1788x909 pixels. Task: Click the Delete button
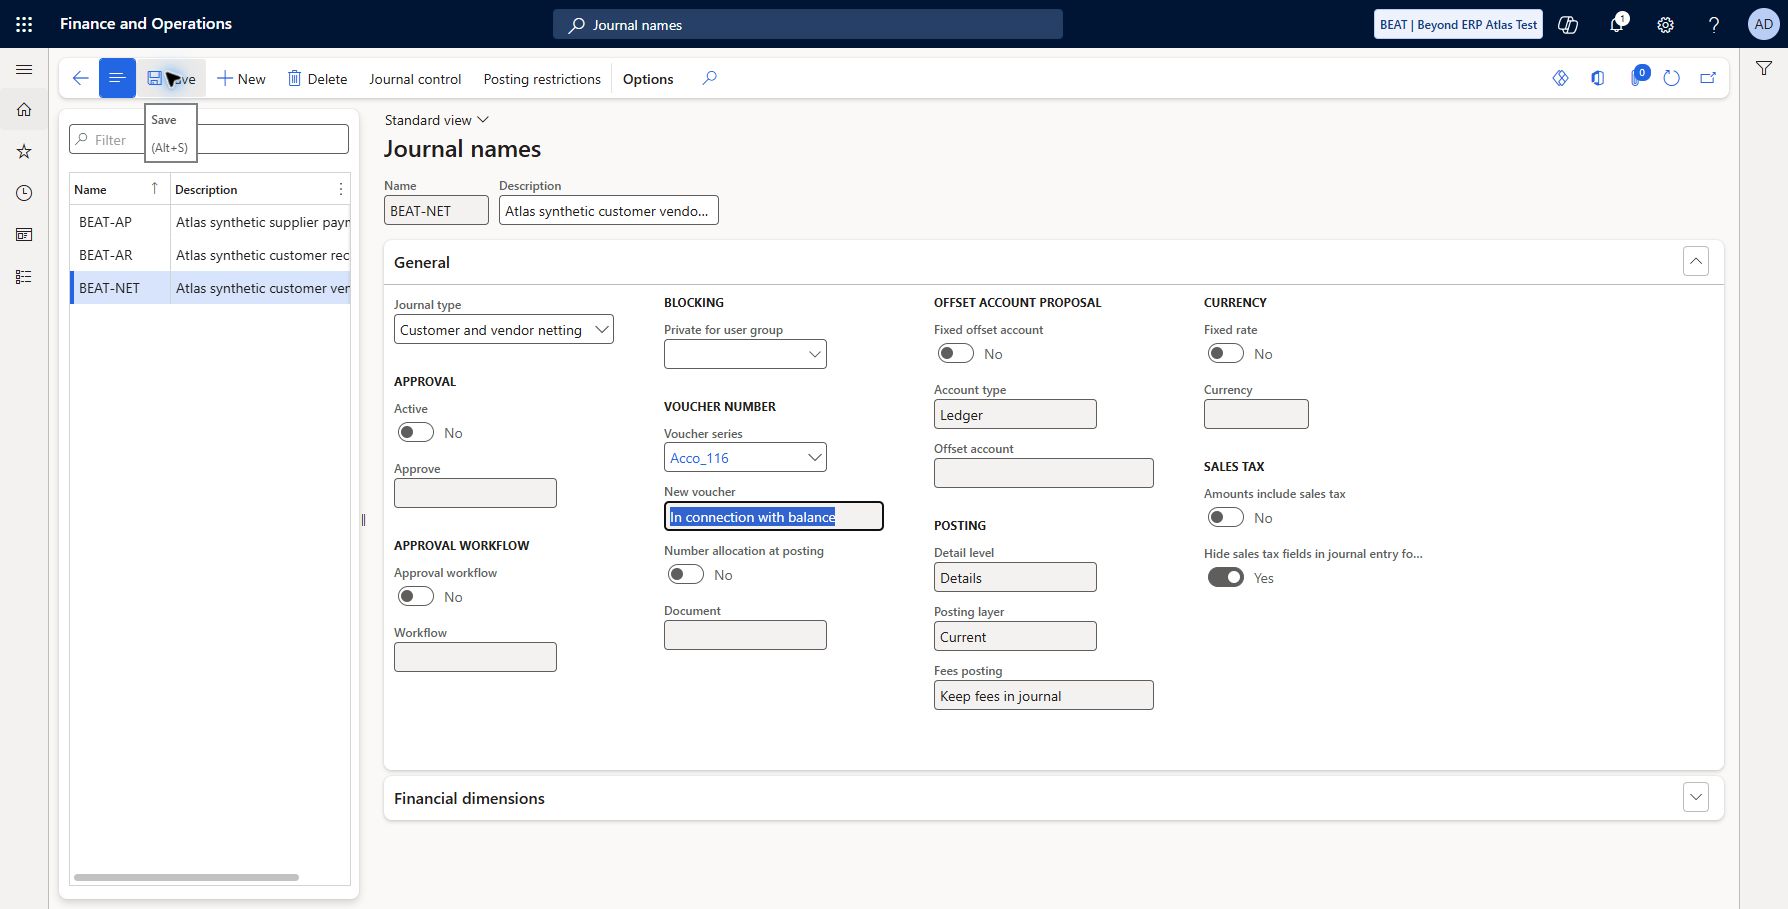click(317, 79)
